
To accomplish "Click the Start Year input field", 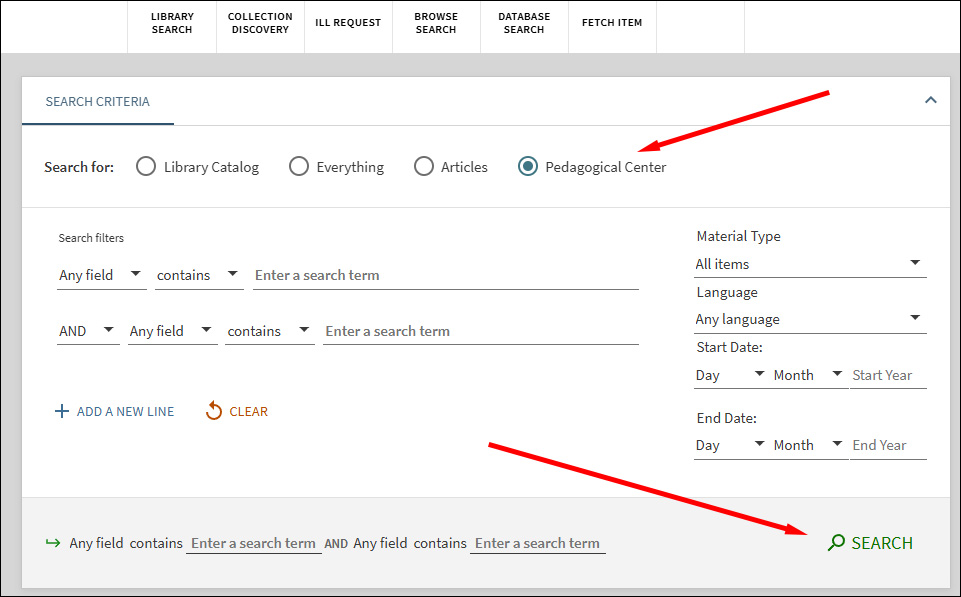I will coord(888,375).
